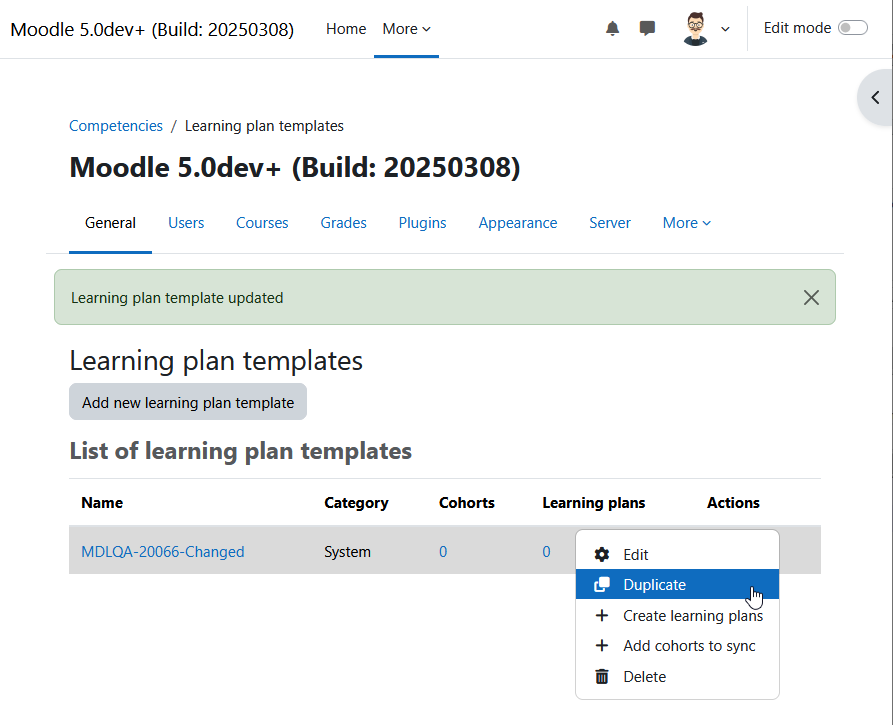Image resolution: width=893 pixels, height=725 pixels.
Task: Click the Duplicate copy icon in menu
Action: tap(602, 584)
